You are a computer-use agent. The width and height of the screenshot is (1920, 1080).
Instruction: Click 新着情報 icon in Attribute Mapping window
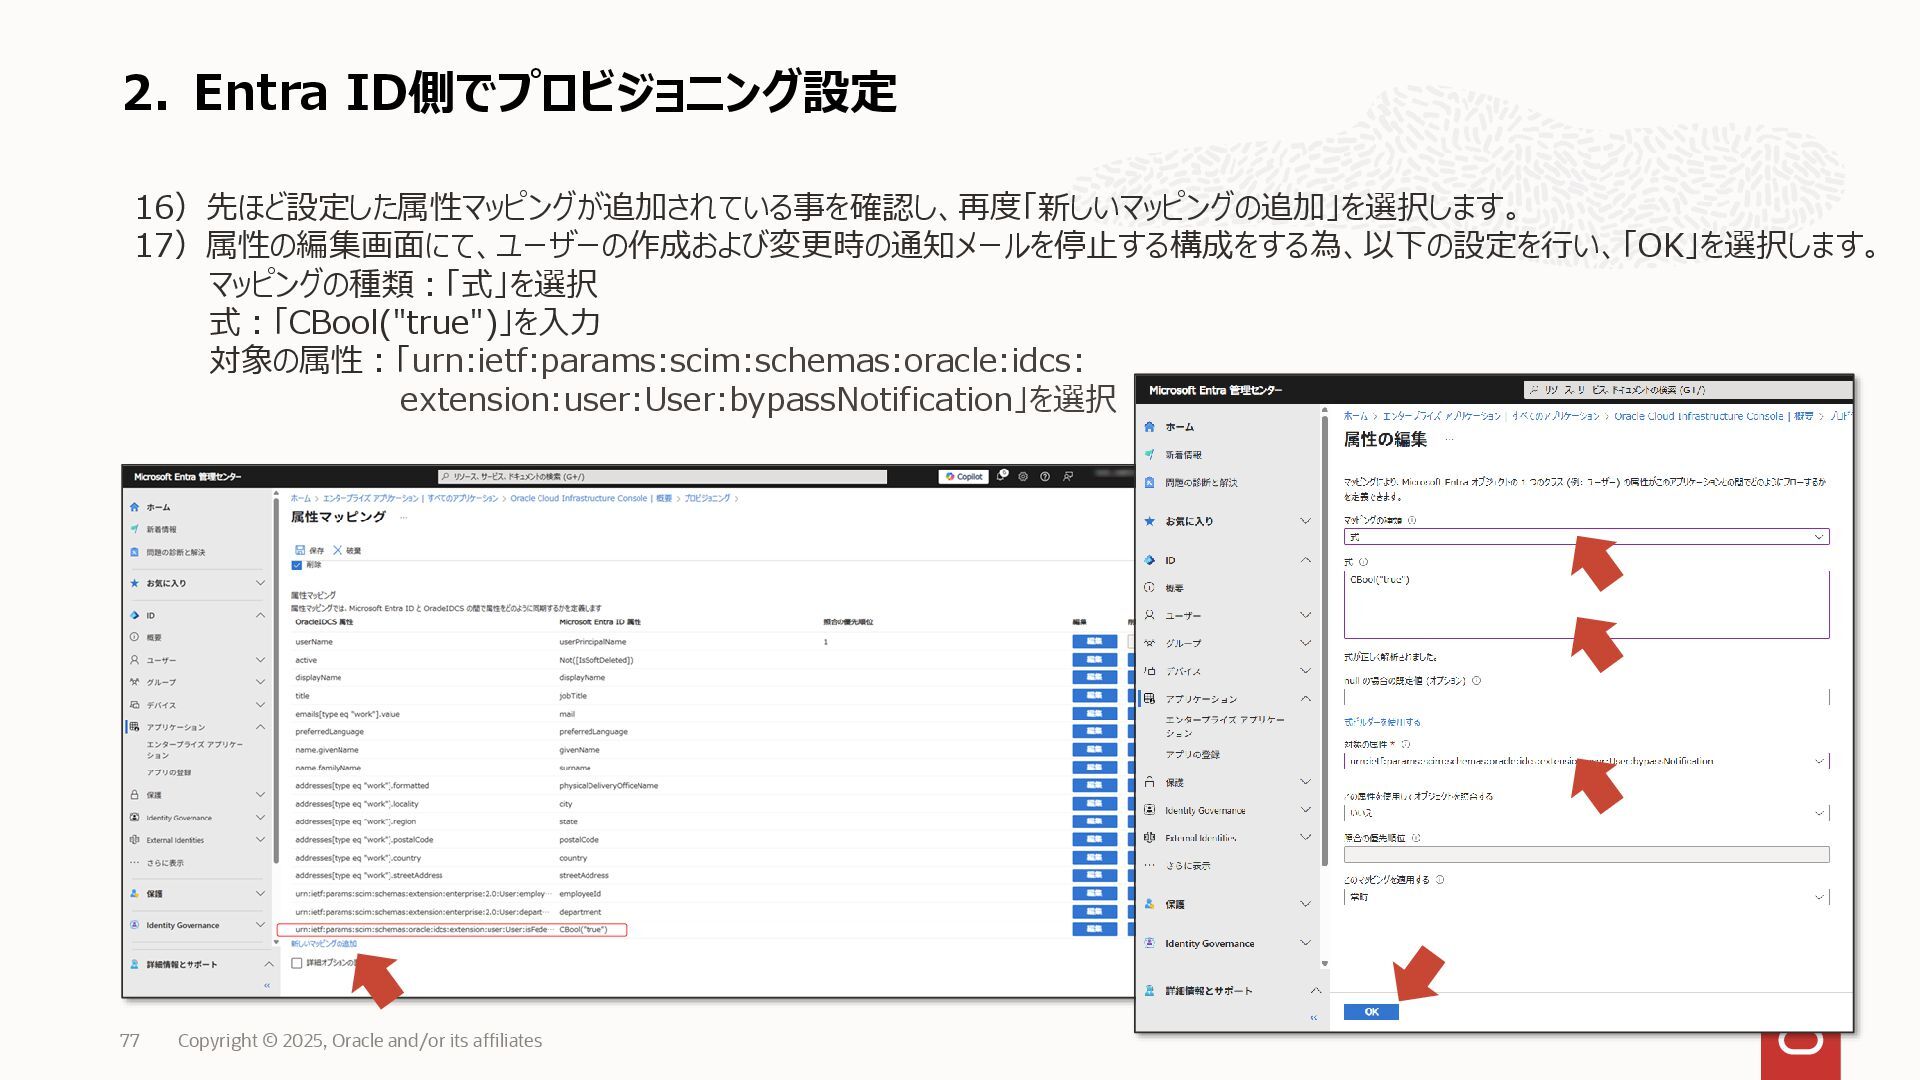pos(134,529)
